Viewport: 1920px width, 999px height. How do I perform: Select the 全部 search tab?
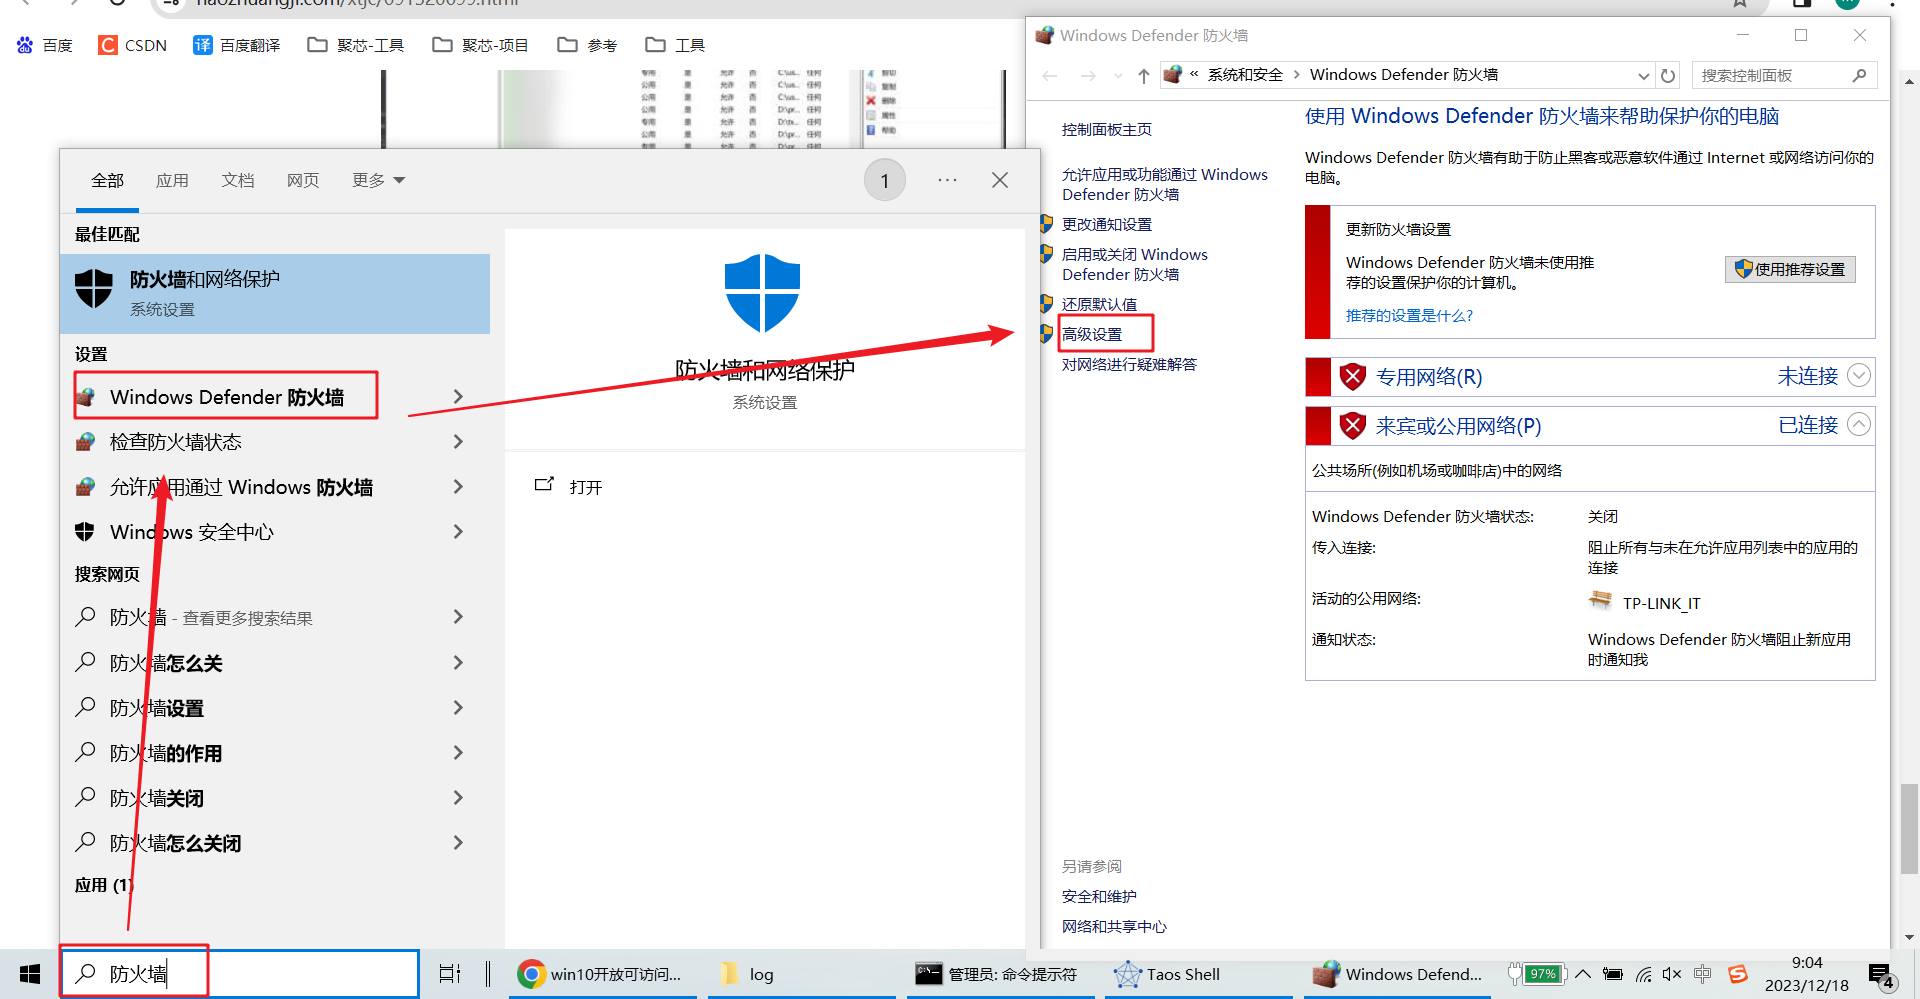click(107, 180)
